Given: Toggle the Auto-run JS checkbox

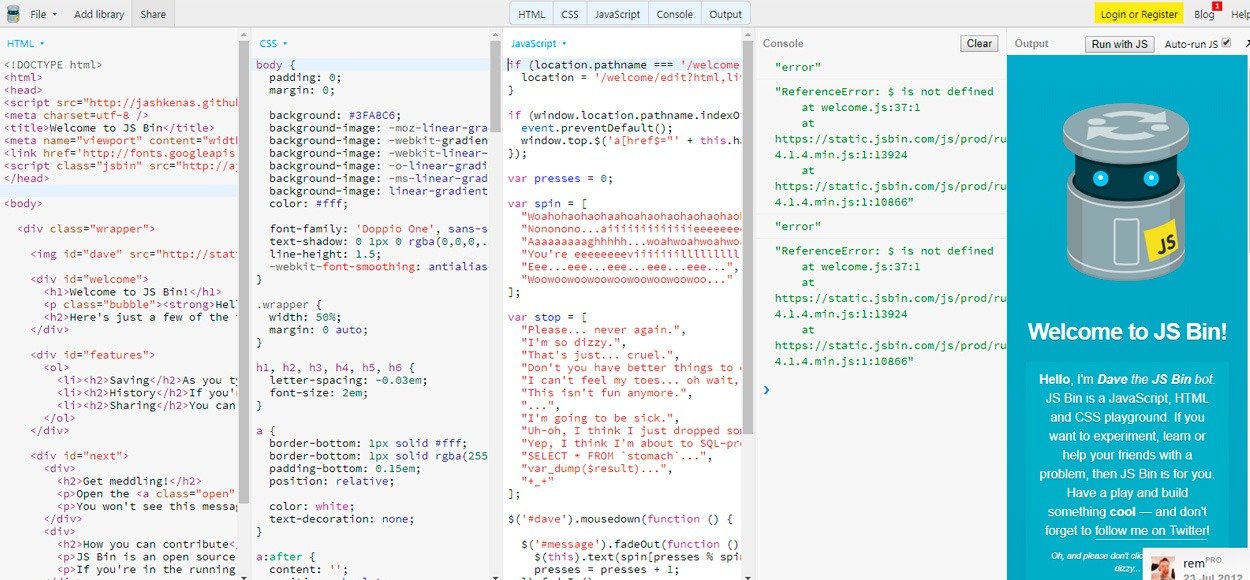Looking at the screenshot, I should (x=1227, y=43).
